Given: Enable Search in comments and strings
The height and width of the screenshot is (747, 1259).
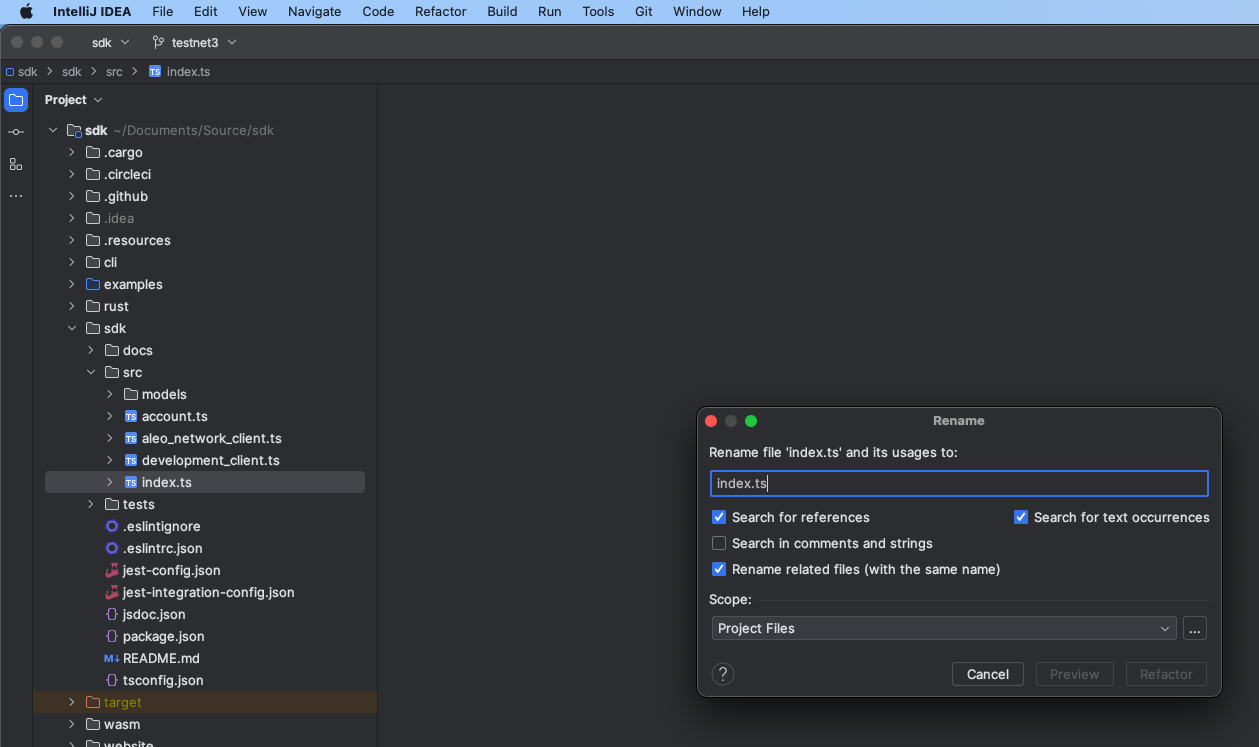Looking at the screenshot, I should 718,543.
